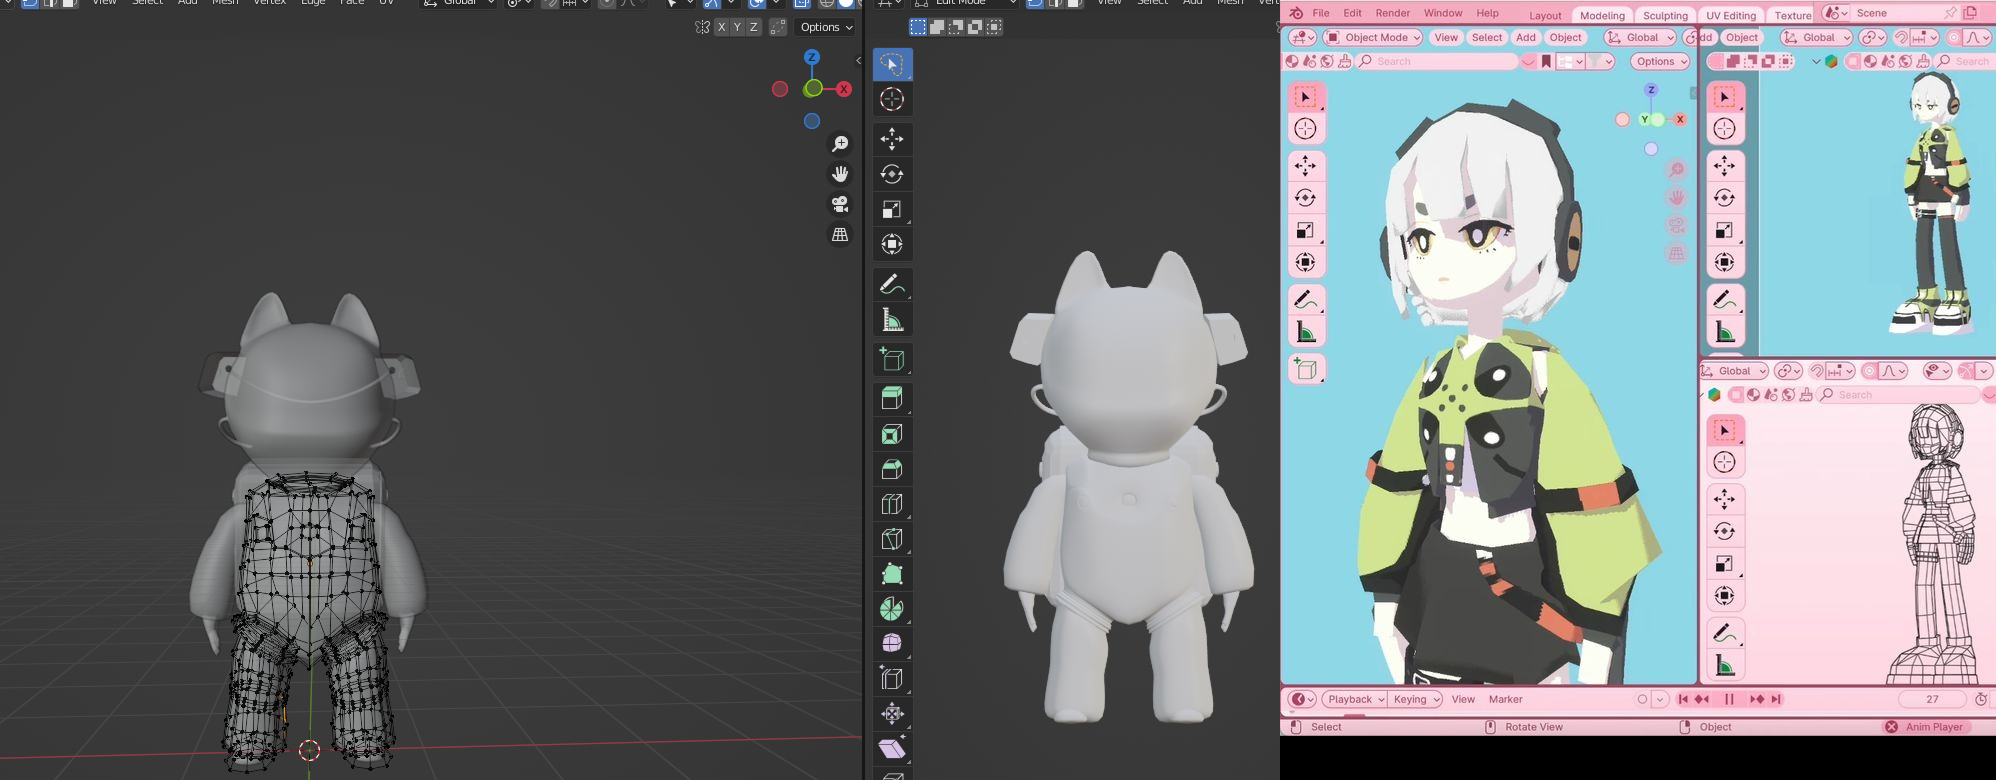1996x780 pixels.
Task: Pick the Measure tool in the pink toolbar
Action: [x=1305, y=332]
